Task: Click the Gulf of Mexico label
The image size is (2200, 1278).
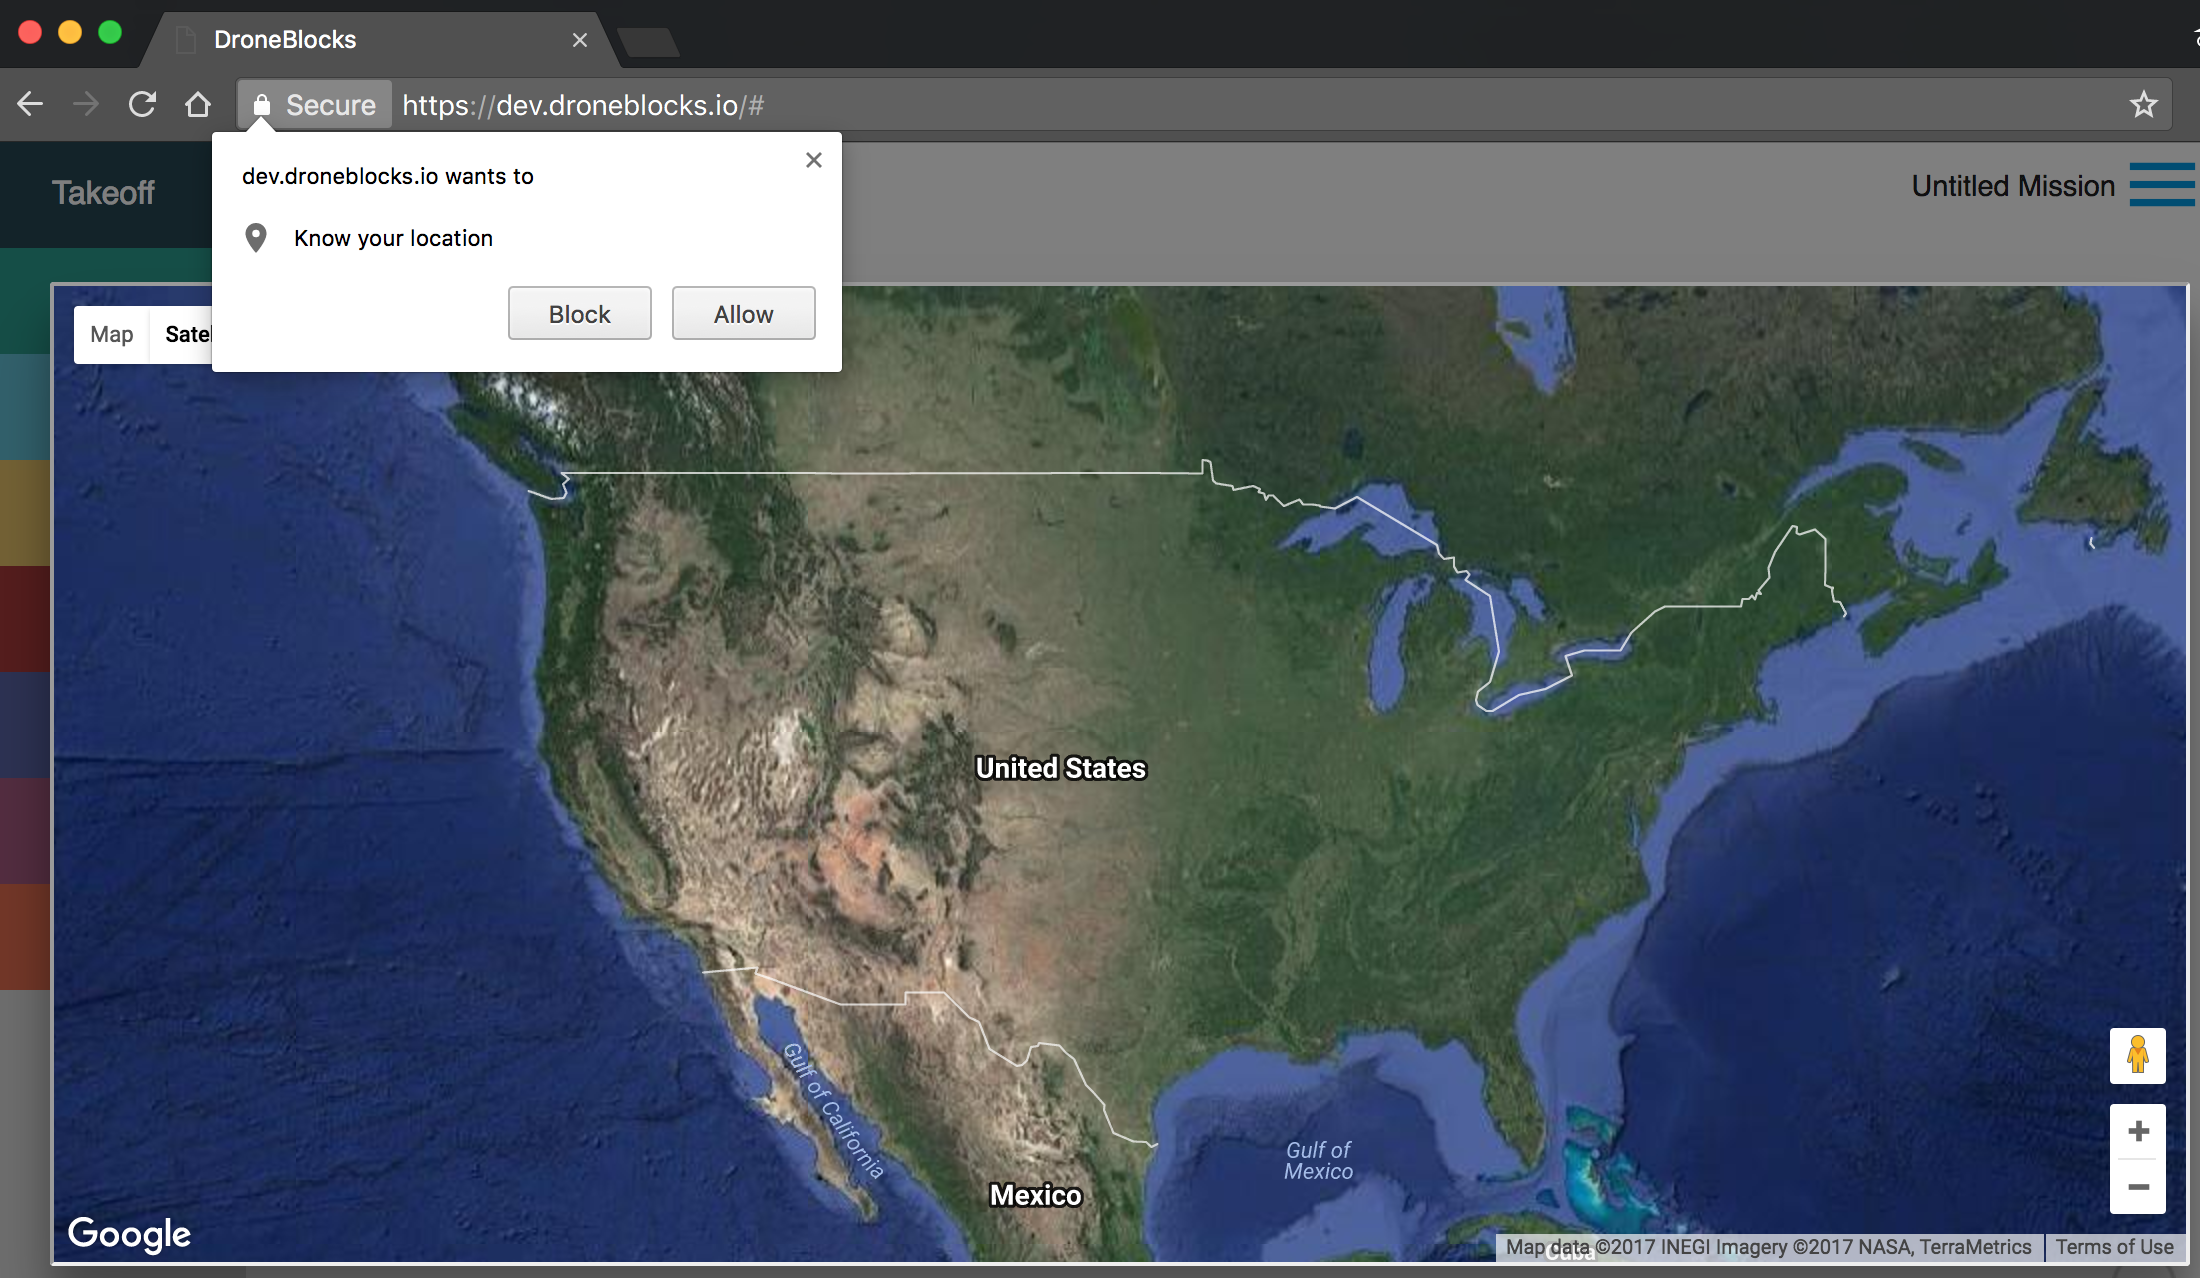Action: coord(1318,1160)
